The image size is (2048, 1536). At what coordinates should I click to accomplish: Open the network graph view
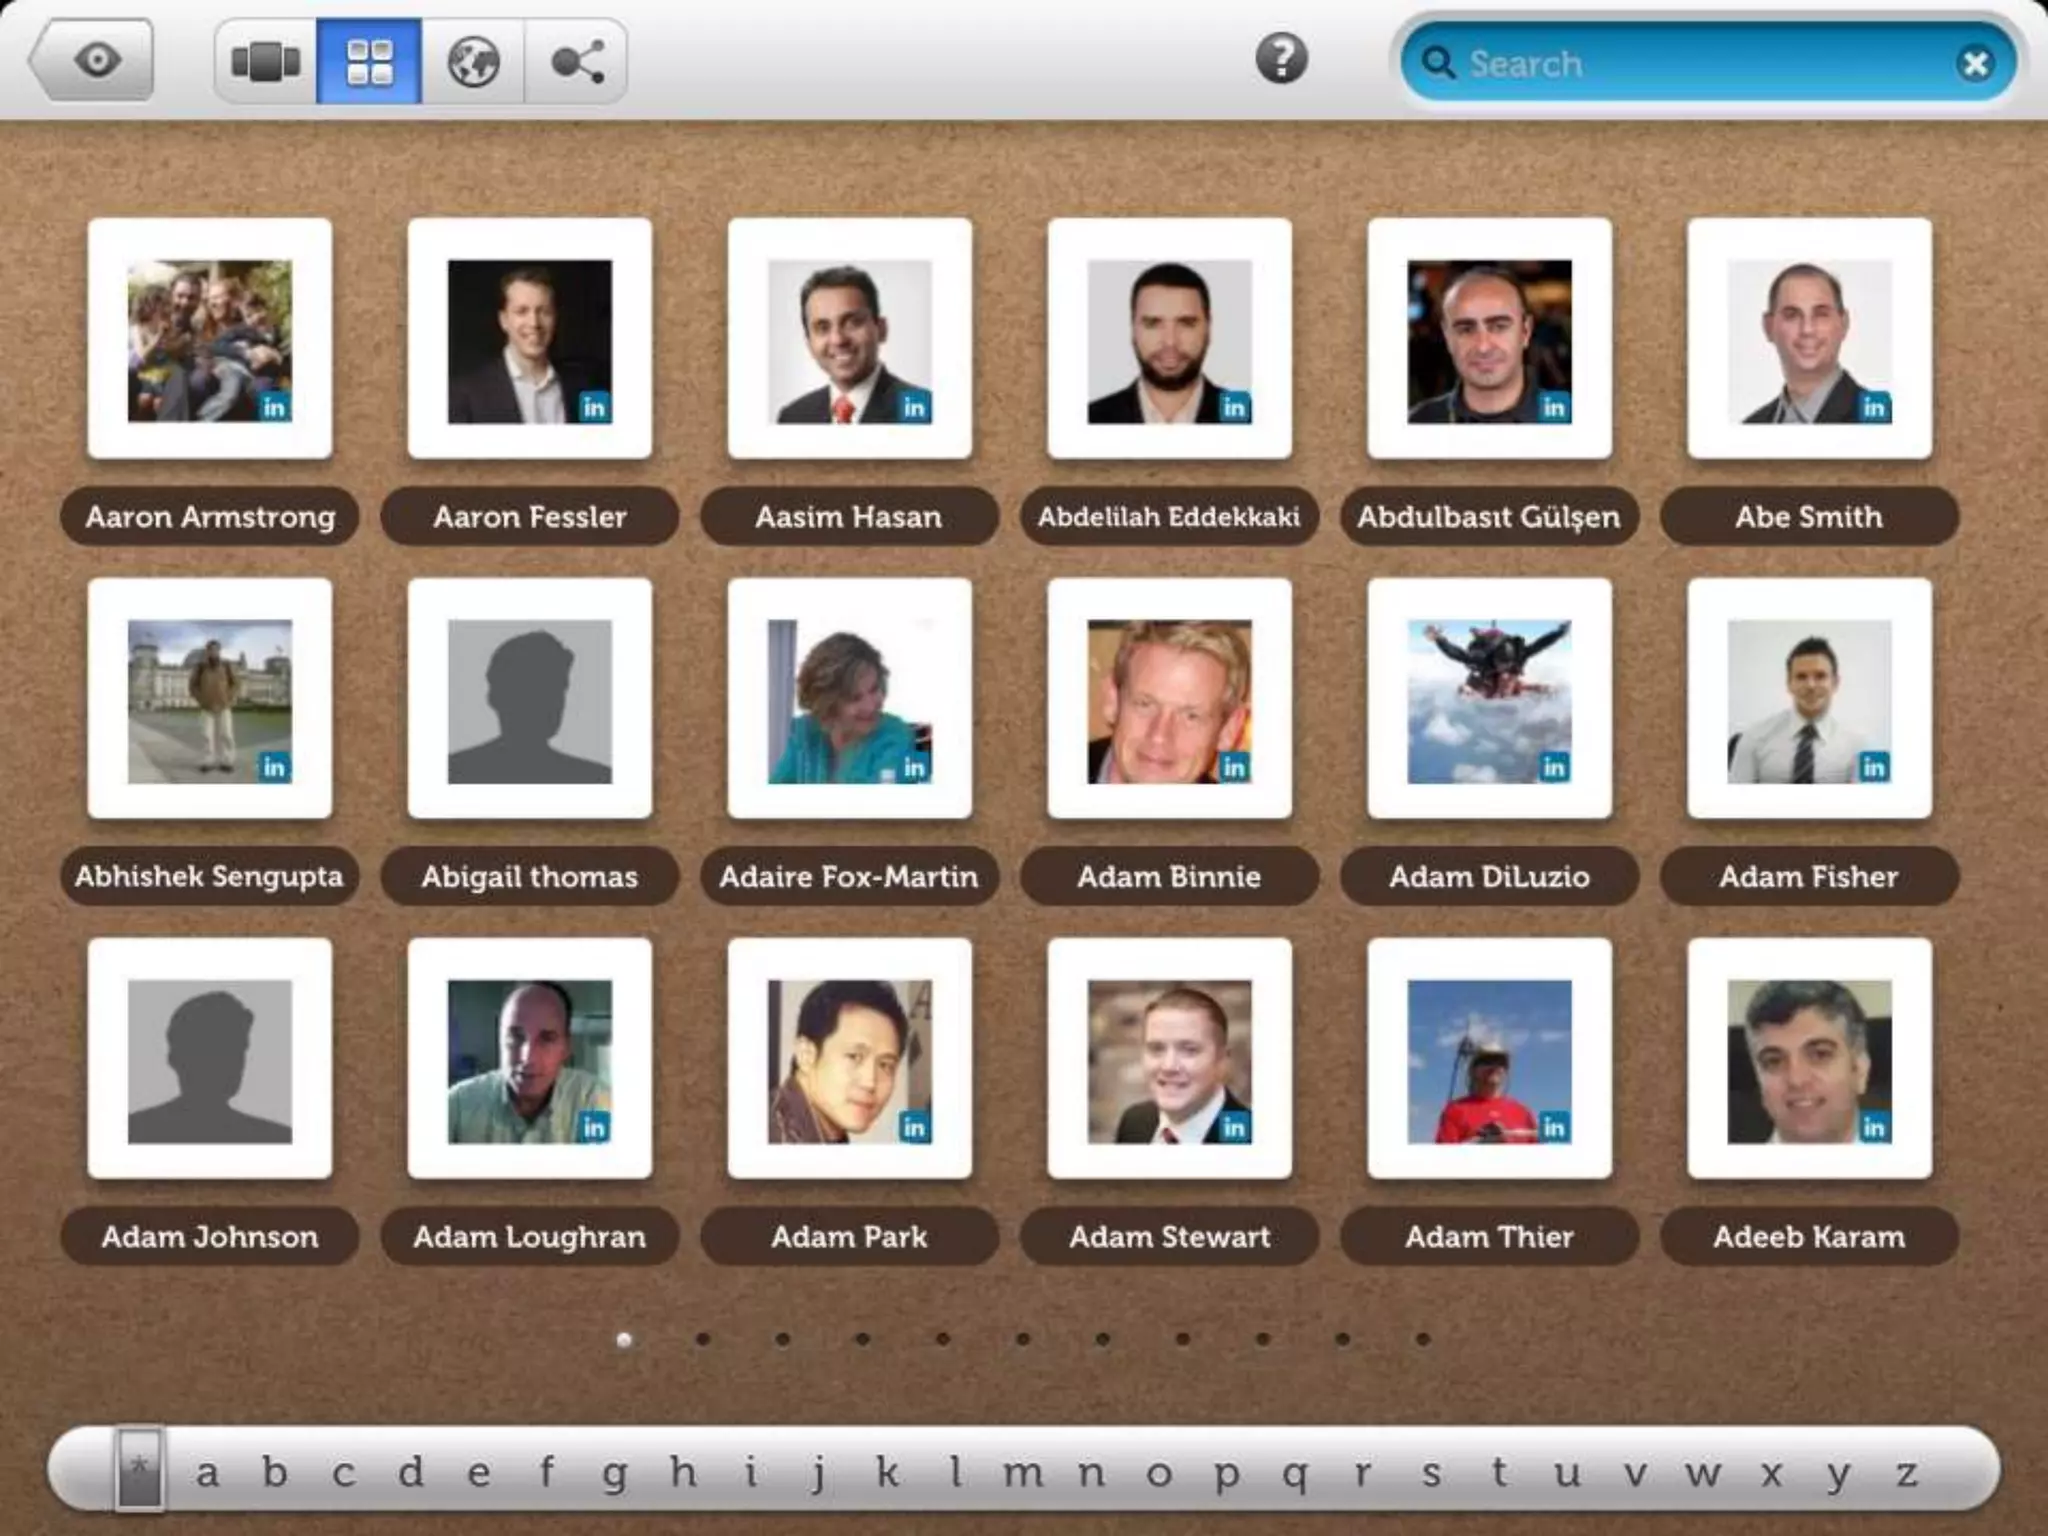pos(577,62)
